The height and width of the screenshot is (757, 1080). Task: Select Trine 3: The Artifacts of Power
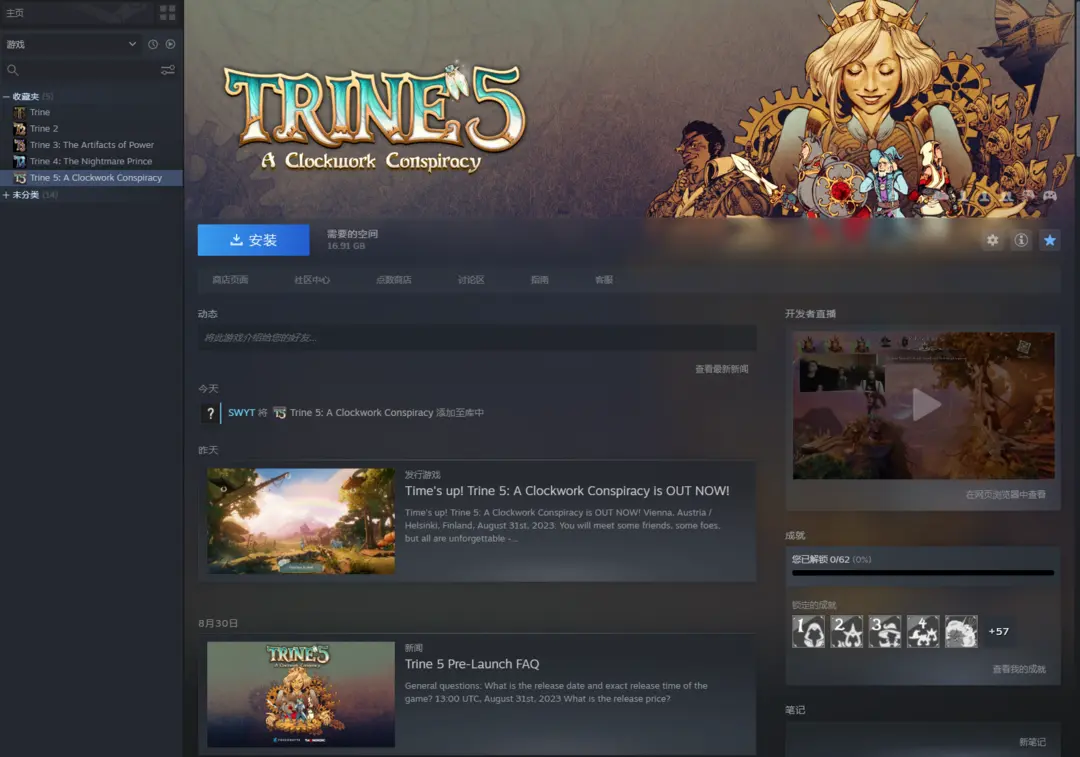[x=92, y=145]
